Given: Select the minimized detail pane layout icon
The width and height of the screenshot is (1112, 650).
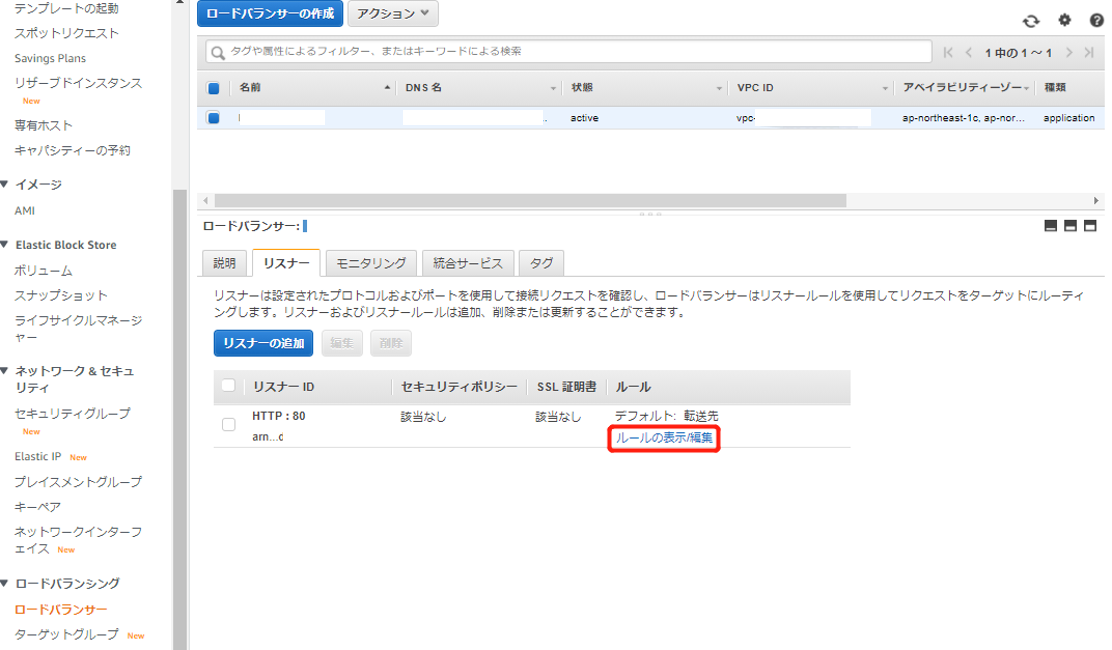Looking at the screenshot, I should 1051,226.
